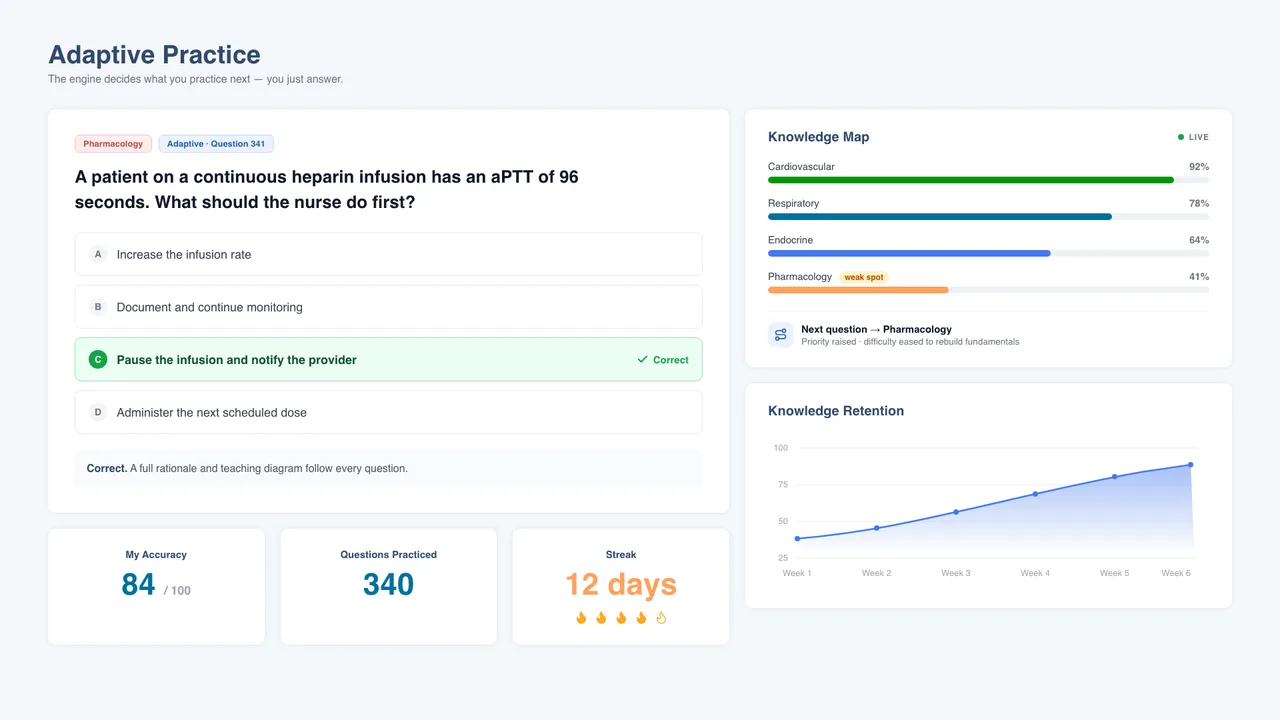The height and width of the screenshot is (720, 1280).
Task: Click the Week 4 retention data point
Action: [1035, 494]
